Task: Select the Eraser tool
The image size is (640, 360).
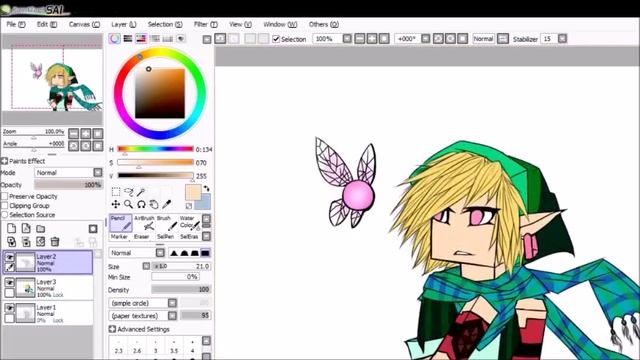Action: [142, 237]
